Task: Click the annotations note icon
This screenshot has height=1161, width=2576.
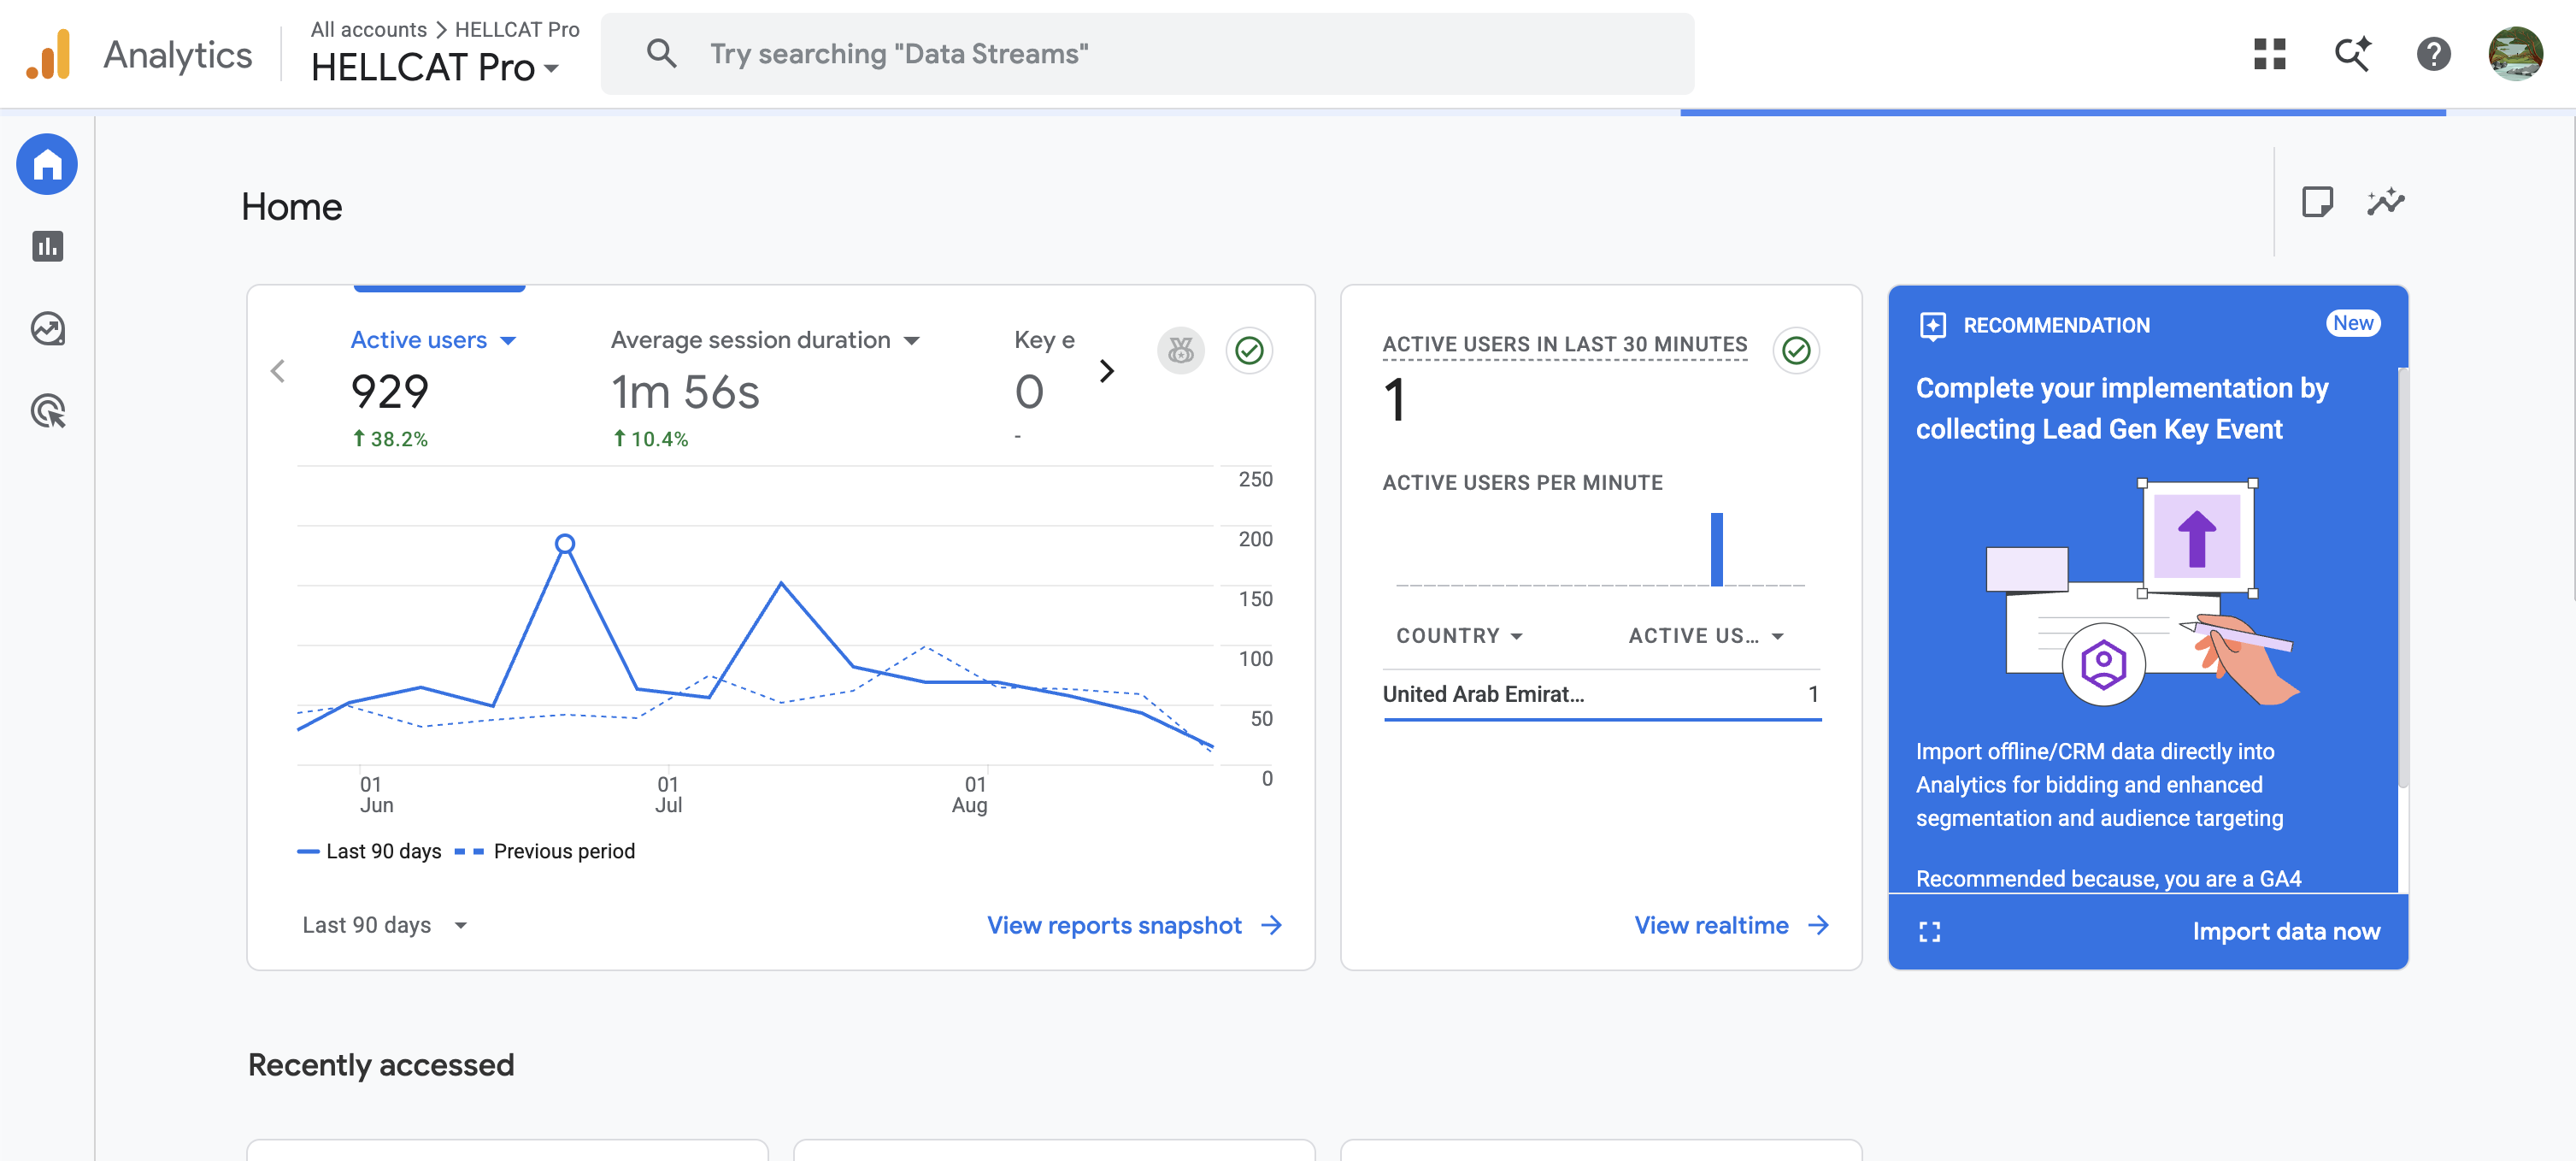Action: [2316, 202]
